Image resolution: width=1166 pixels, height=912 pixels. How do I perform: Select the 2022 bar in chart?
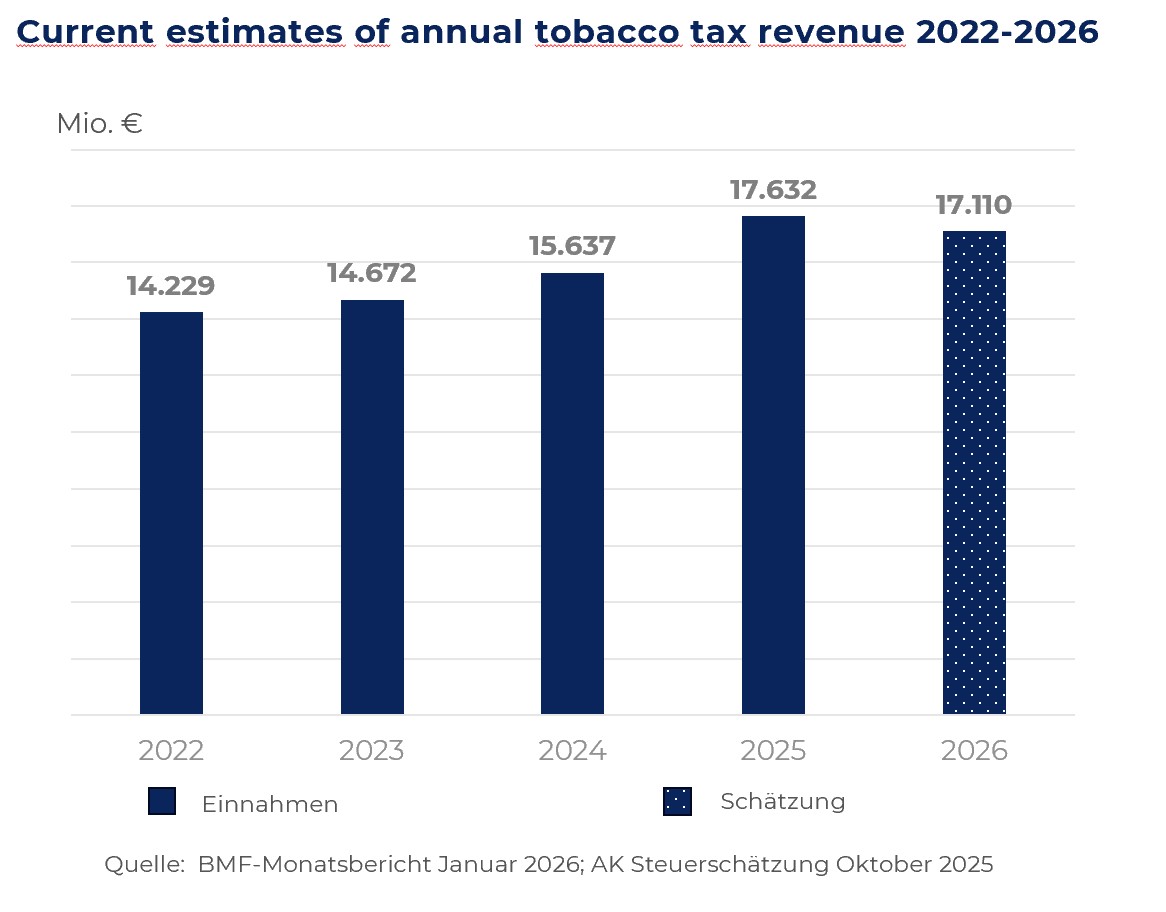pyautogui.click(x=171, y=513)
